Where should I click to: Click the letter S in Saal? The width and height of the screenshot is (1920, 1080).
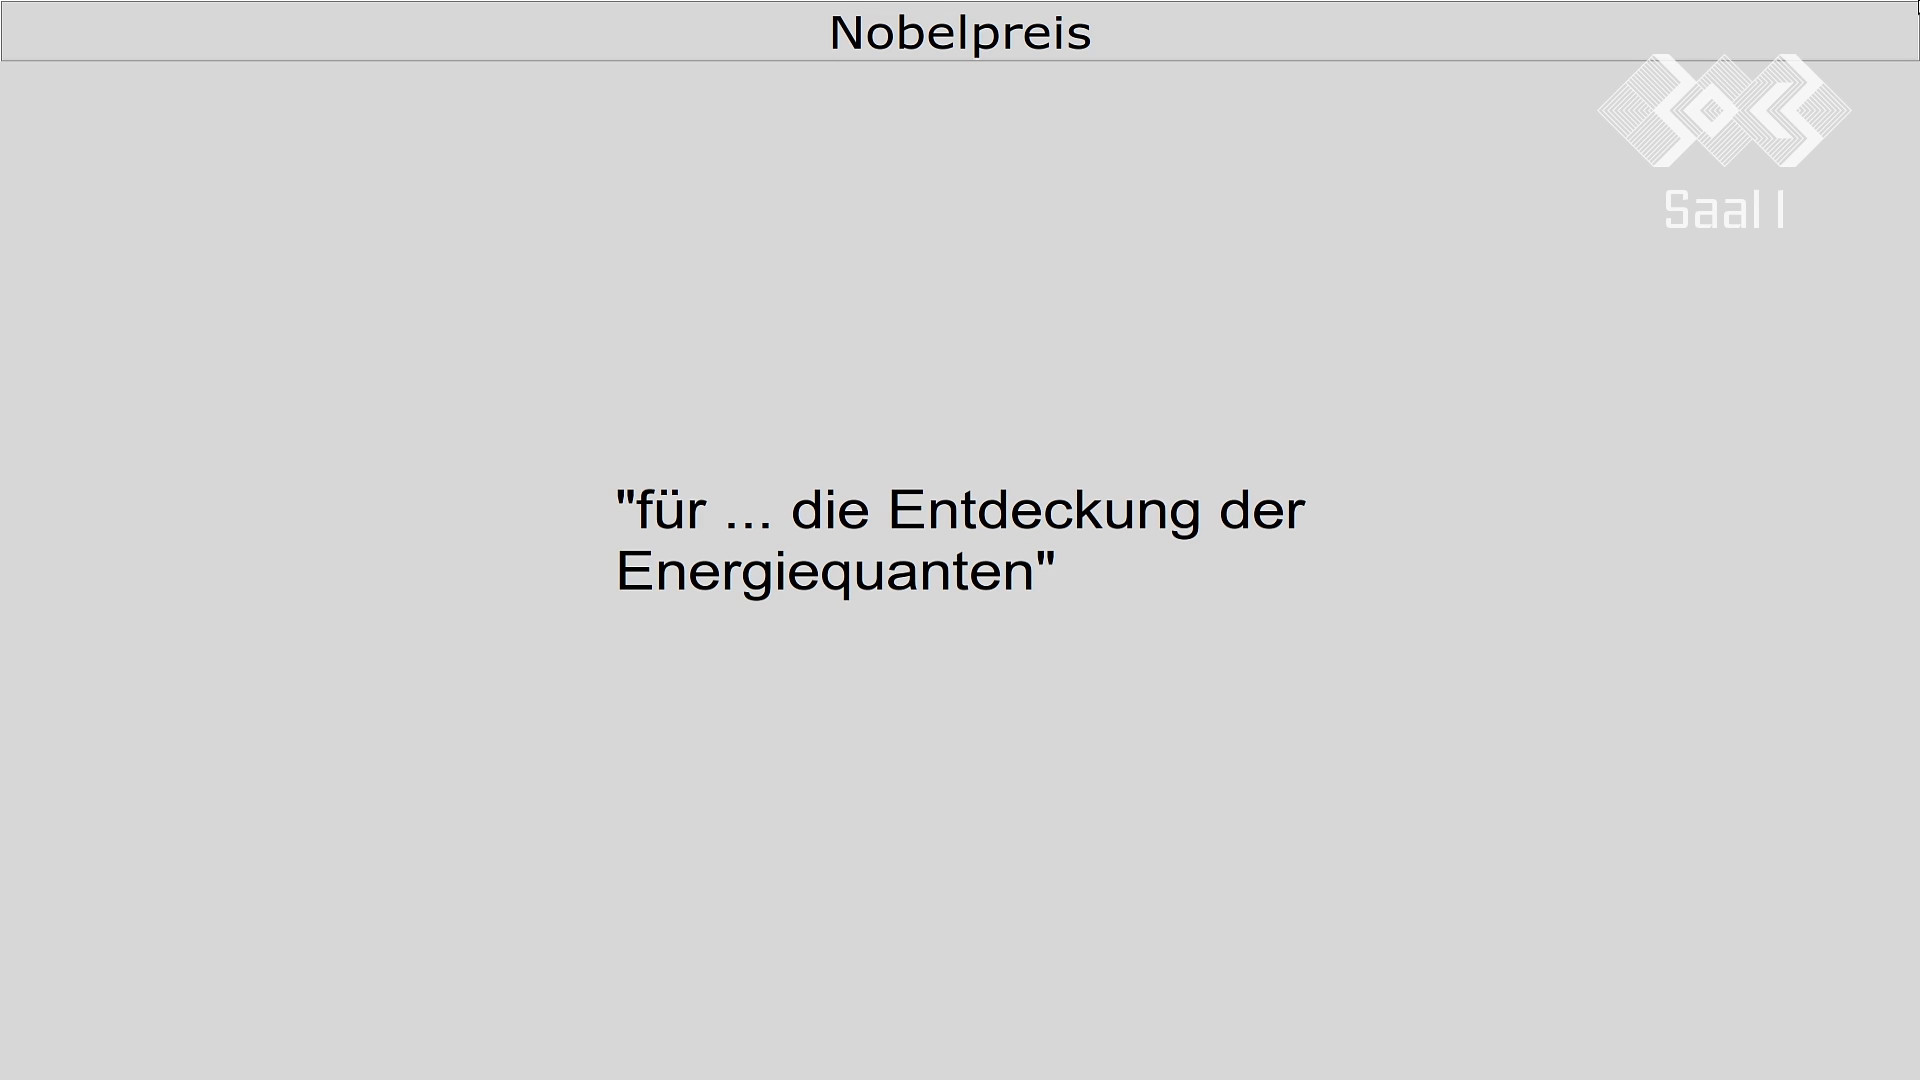pos(1676,210)
